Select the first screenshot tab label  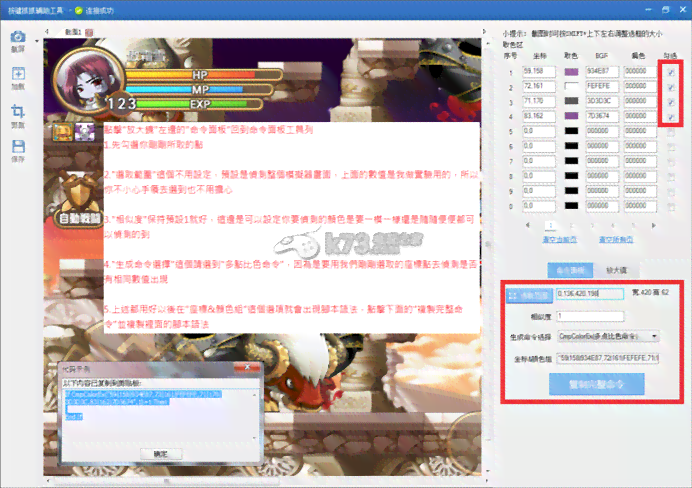click(73, 32)
